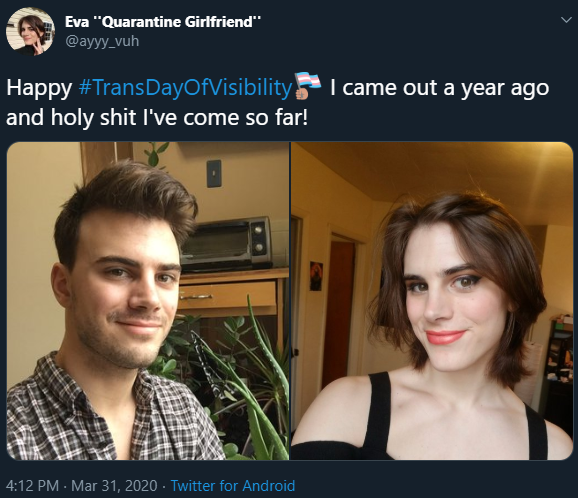
Task: Click the trans flag emoji icon
Action: point(308,86)
